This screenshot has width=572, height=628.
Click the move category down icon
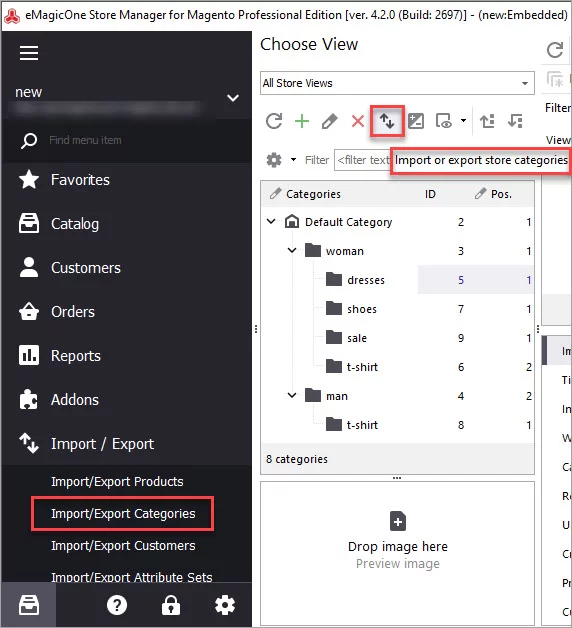click(515, 121)
